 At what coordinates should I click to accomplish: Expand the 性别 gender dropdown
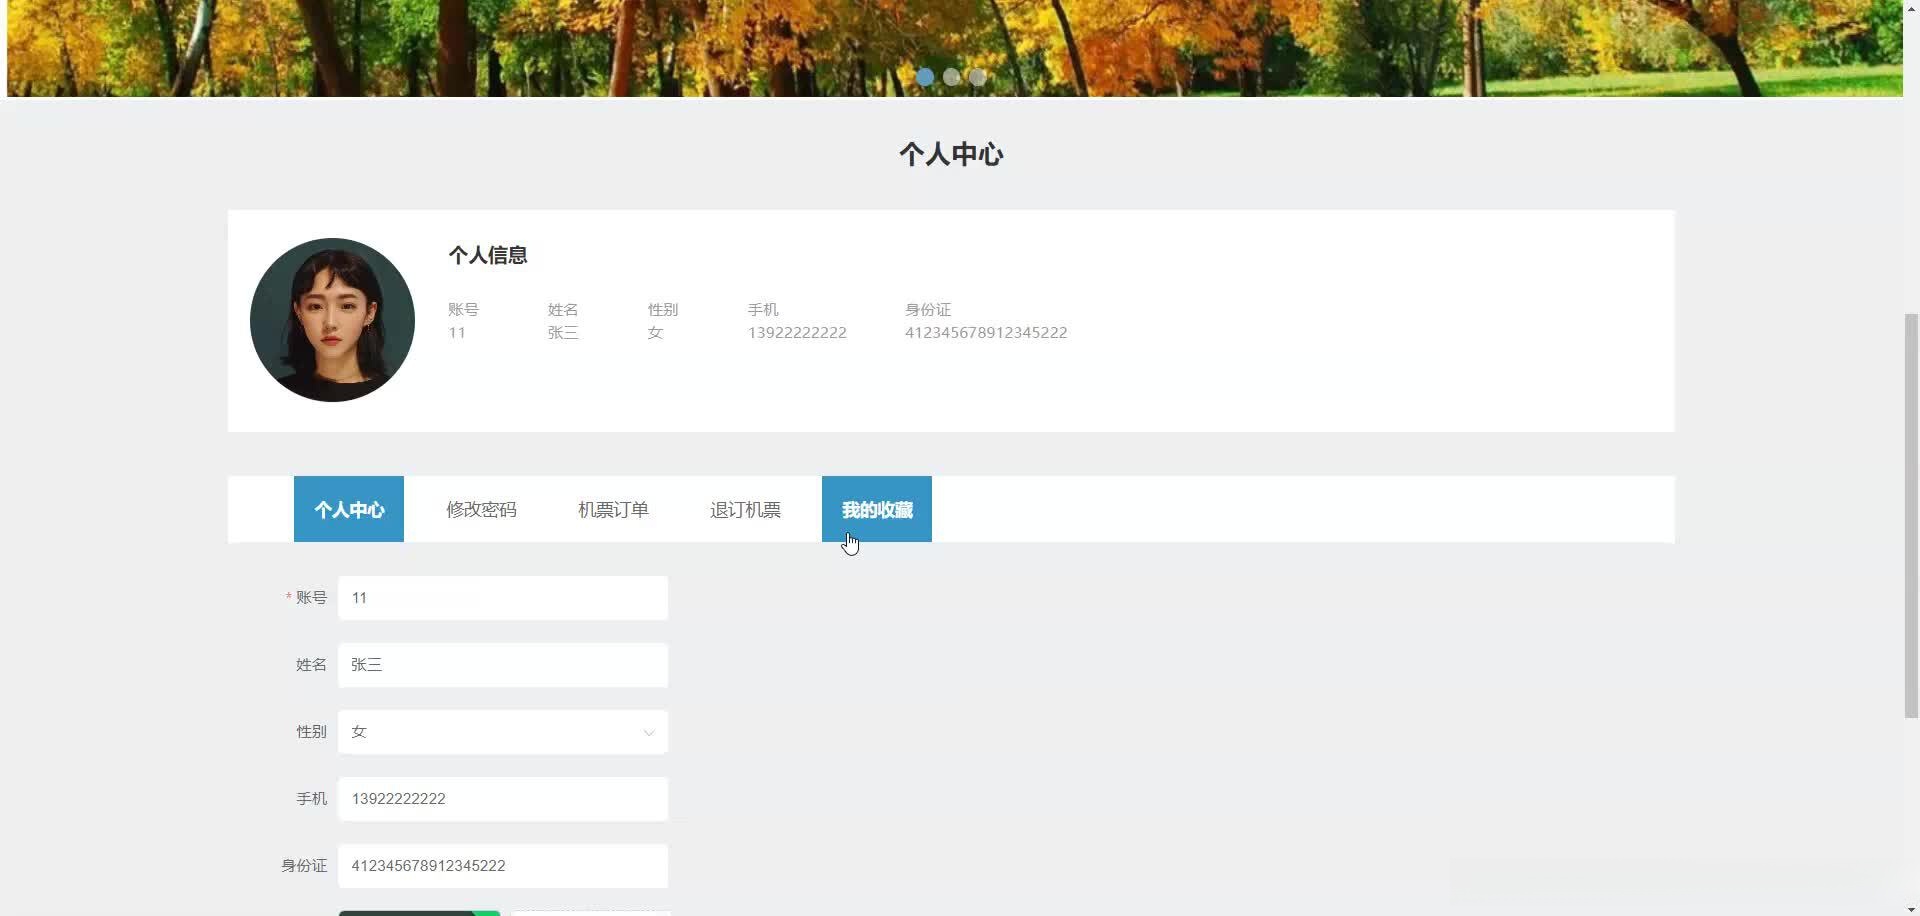click(502, 731)
